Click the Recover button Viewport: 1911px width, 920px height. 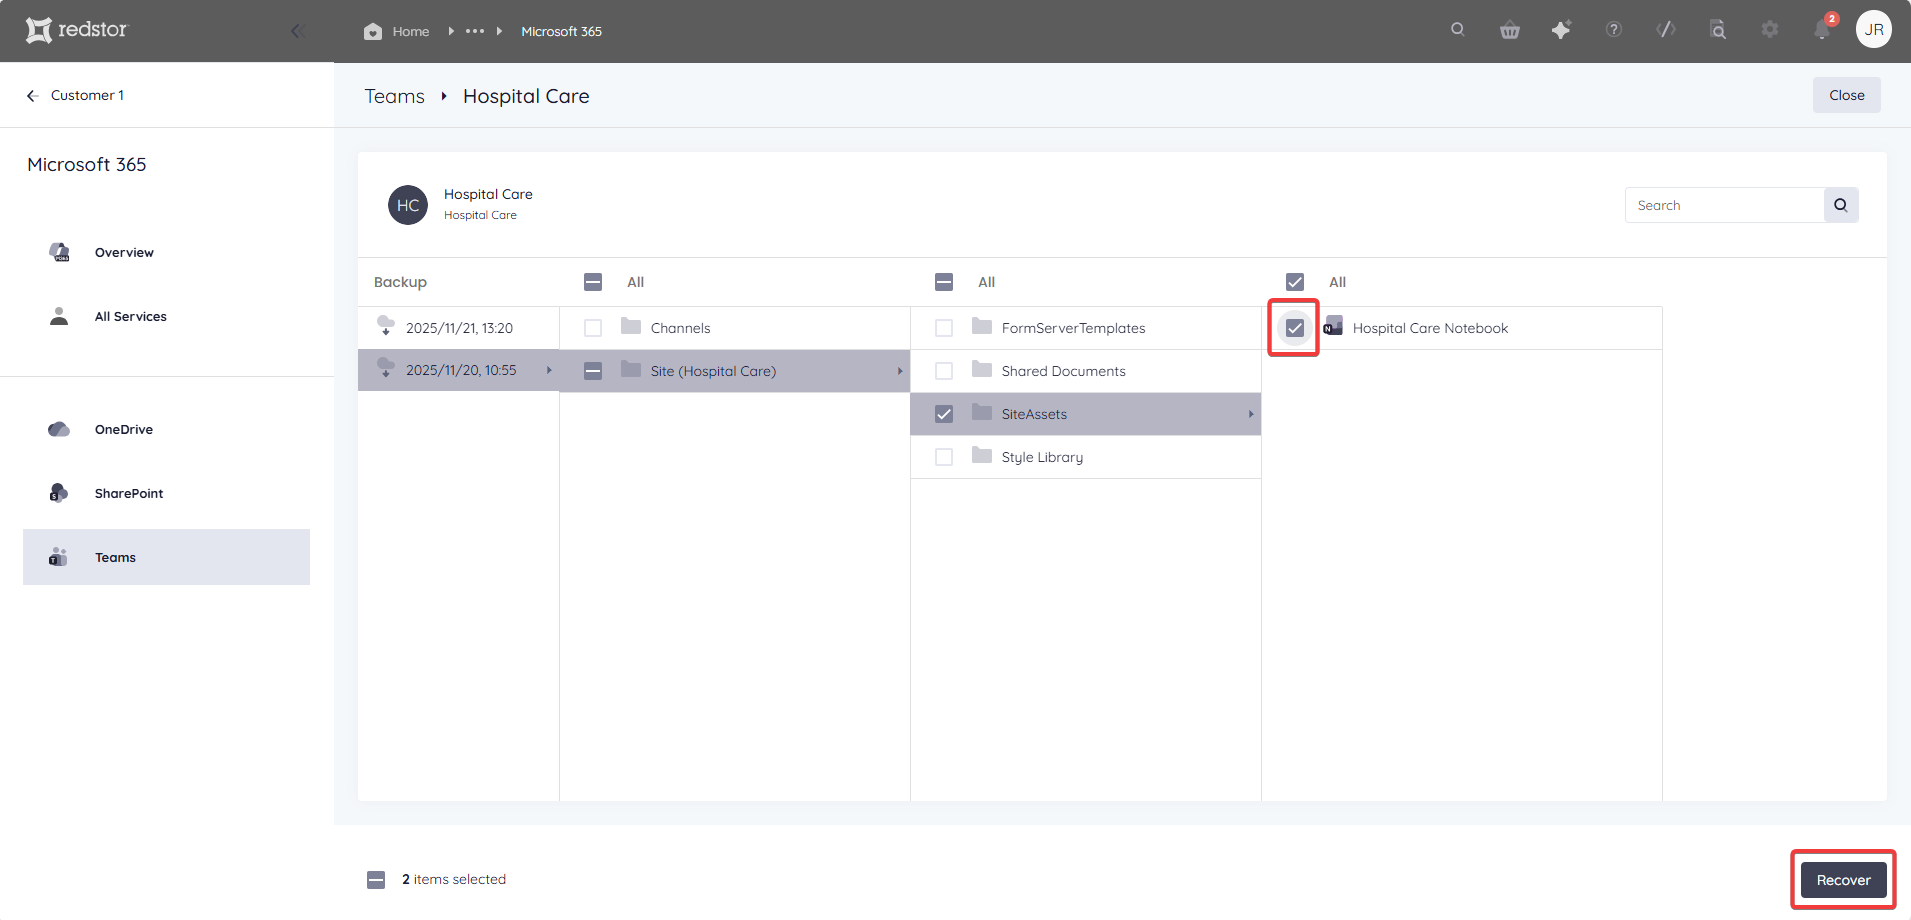tap(1843, 880)
